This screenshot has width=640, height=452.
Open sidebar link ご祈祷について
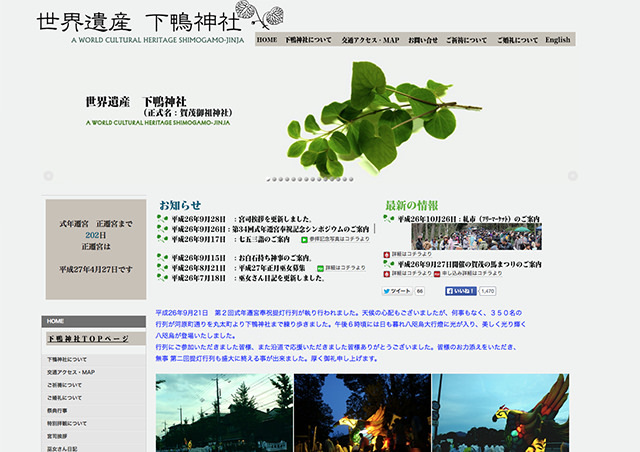pos(64,385)
